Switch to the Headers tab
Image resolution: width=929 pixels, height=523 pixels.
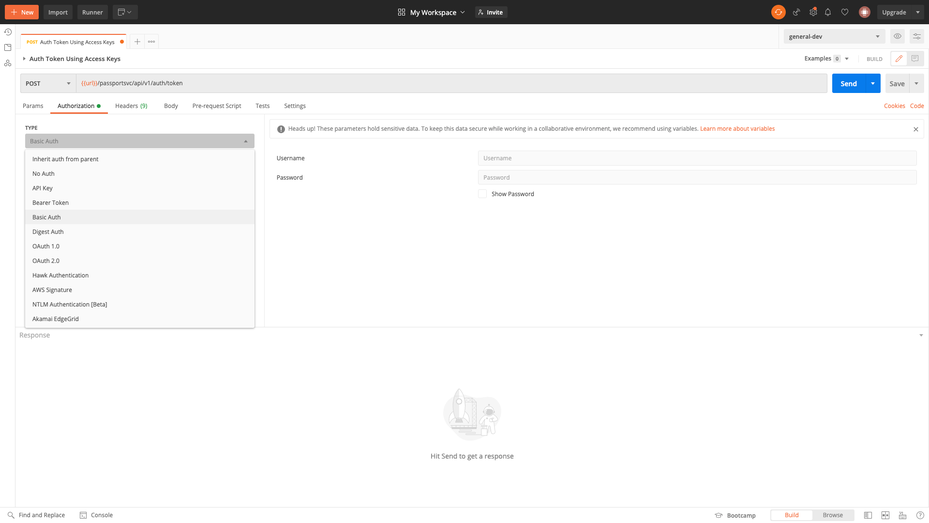pos(130,106)
